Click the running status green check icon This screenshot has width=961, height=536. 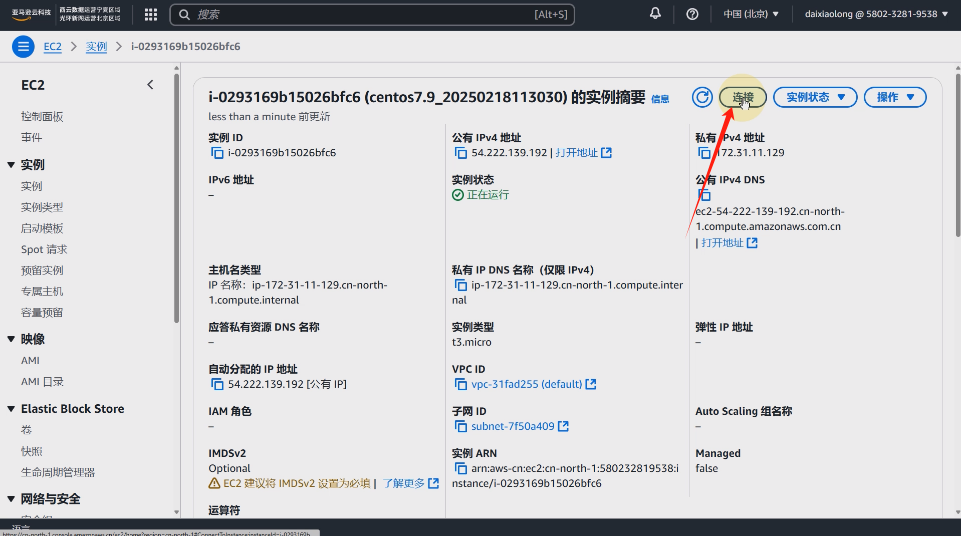(458, 195)
